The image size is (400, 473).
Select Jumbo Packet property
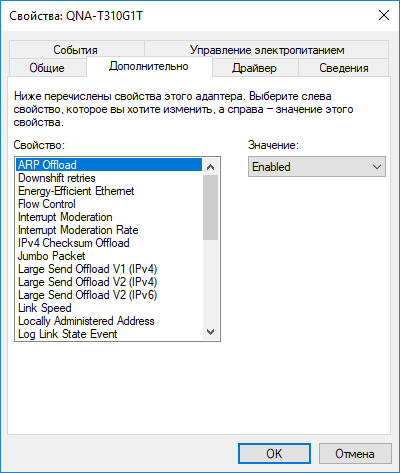pos(109,256)
